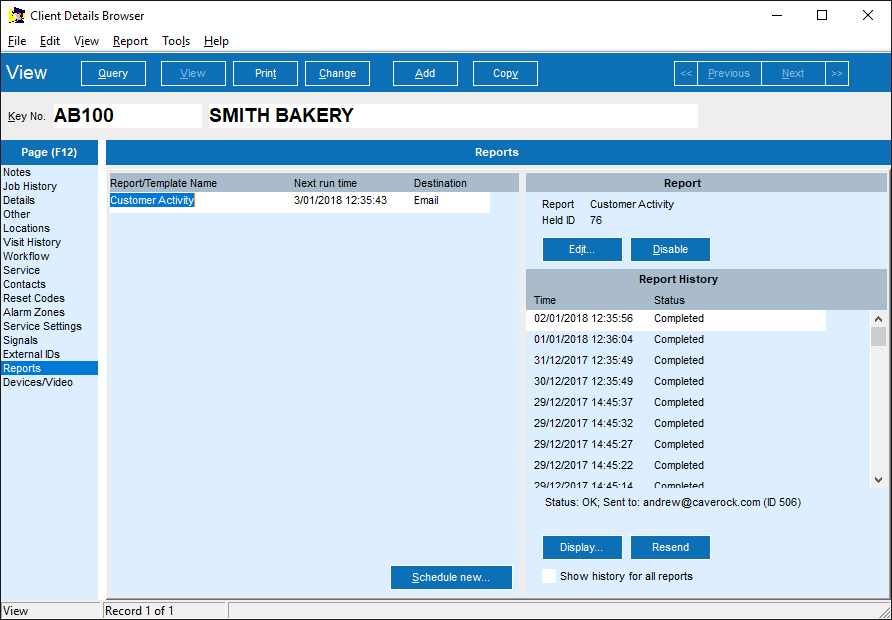
Task: Click the Page (F12) header
Action: click(49, 152)
